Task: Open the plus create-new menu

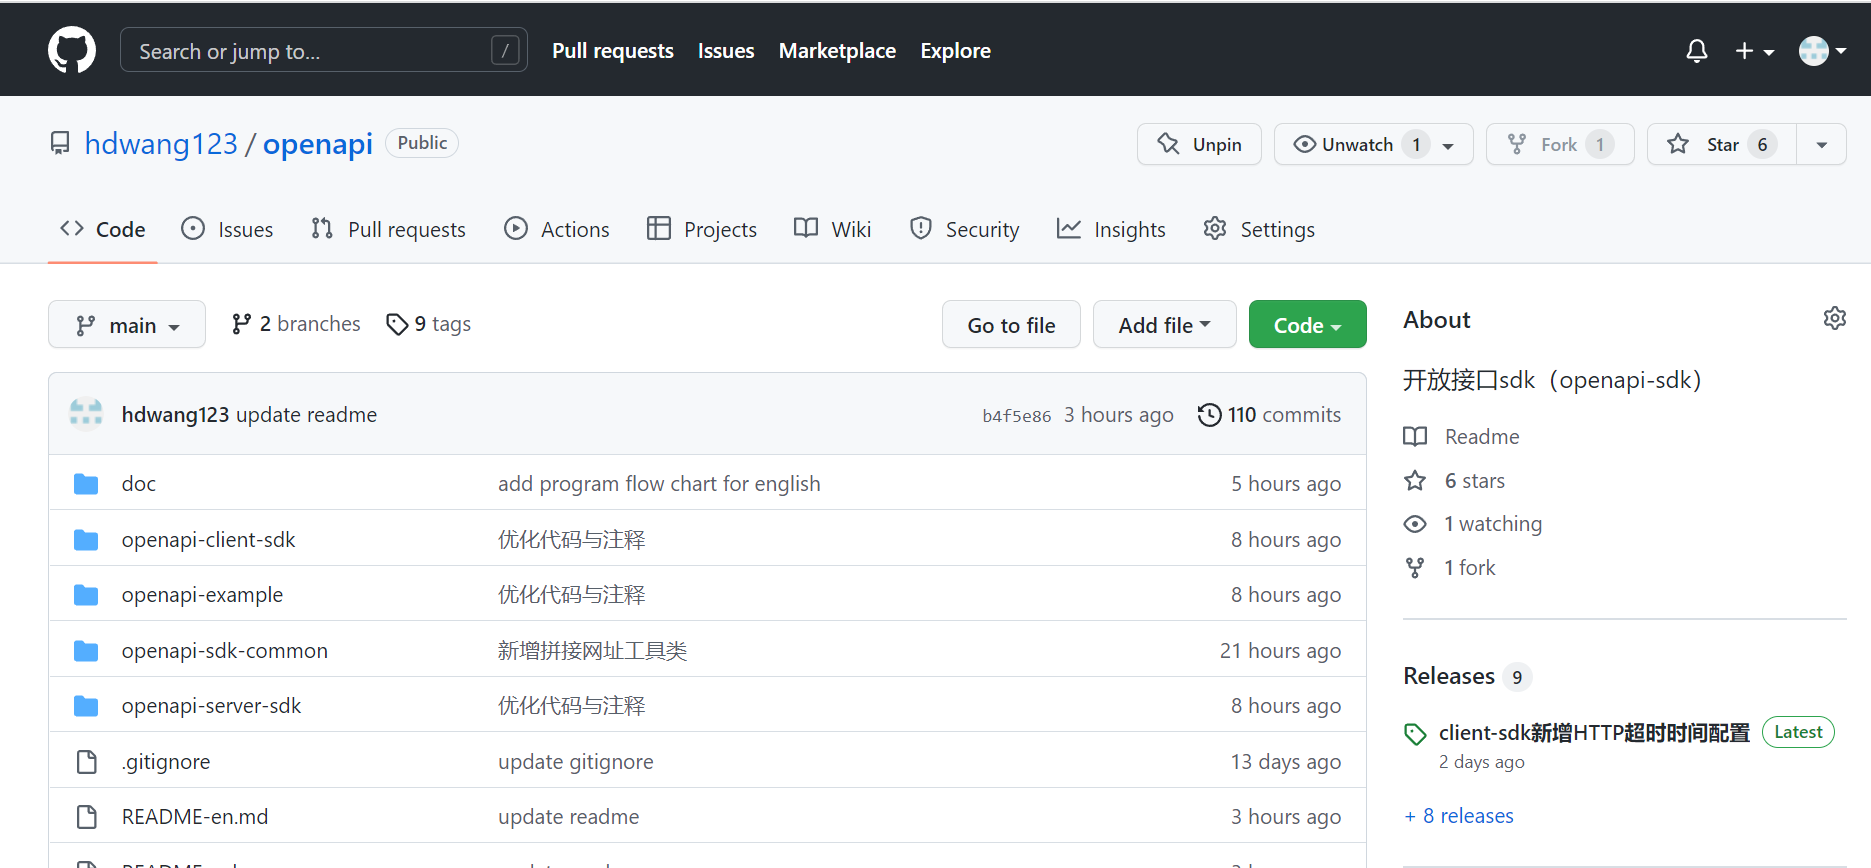Action: pos(1754,51)
